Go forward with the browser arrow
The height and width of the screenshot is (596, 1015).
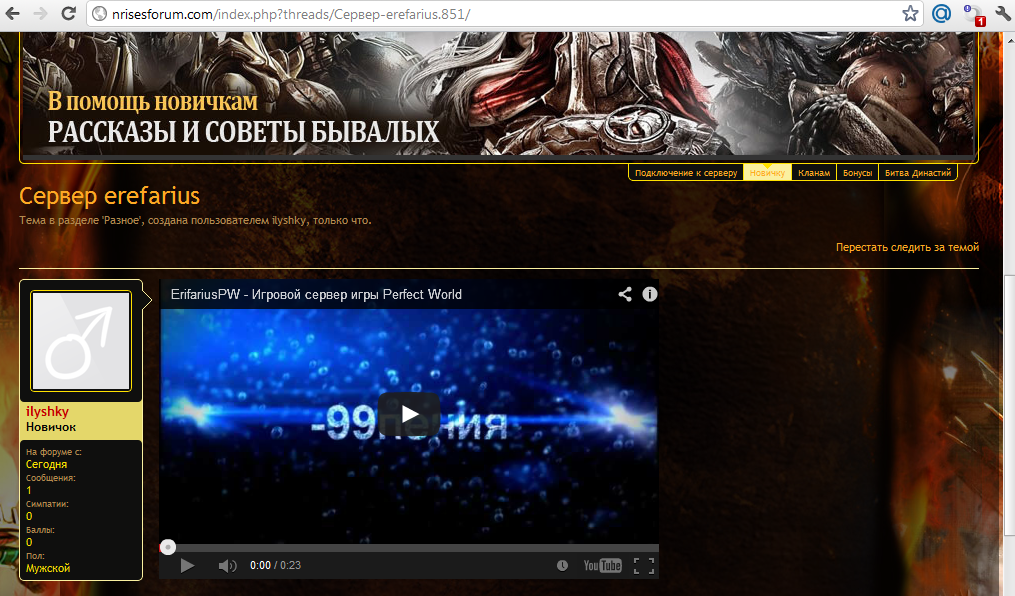click(x=40, y=14)
